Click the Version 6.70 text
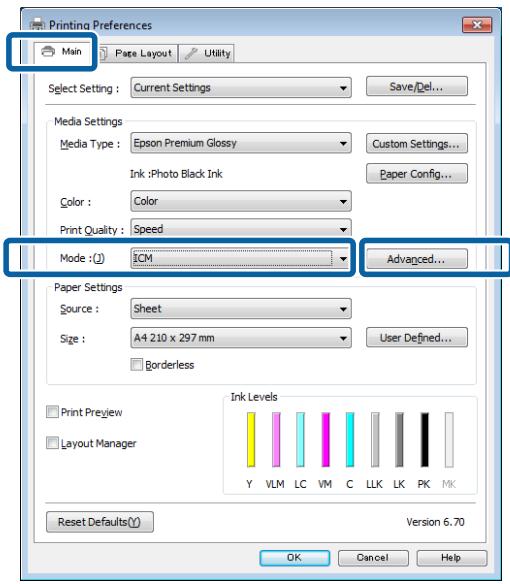The image size is (510, 584). click(x=435, y=522)
